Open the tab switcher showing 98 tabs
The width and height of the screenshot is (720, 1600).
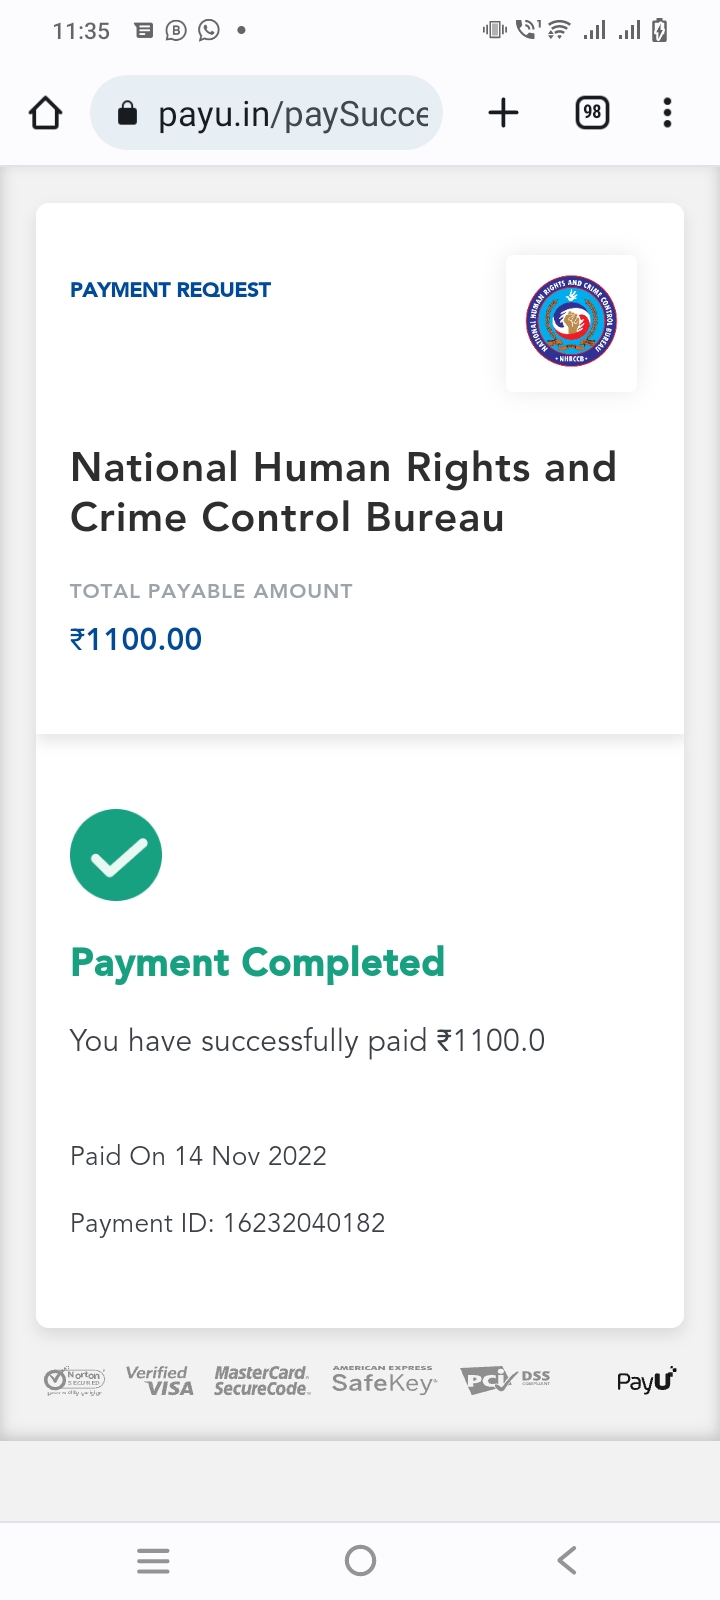pyautogui.click(x=592, y=113)
